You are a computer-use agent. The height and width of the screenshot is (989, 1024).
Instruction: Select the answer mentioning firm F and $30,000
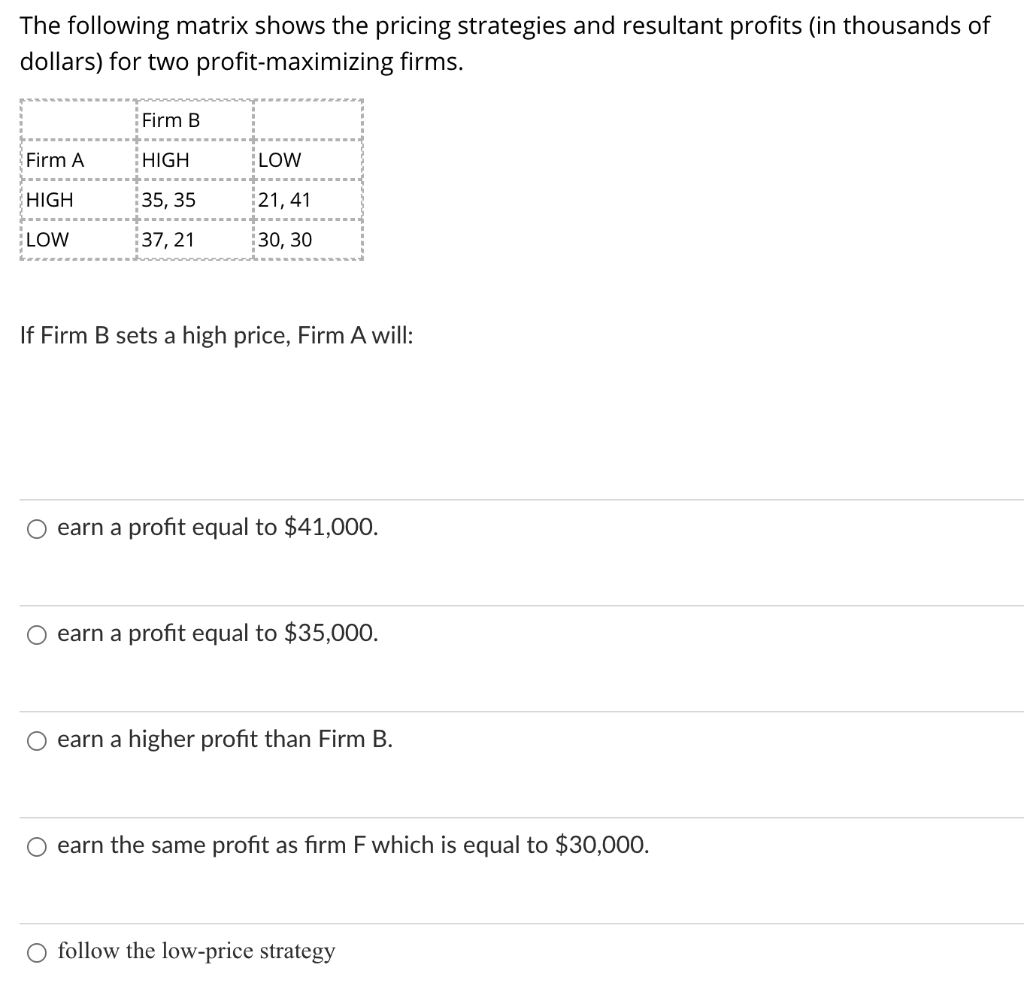tap(37, 847)
